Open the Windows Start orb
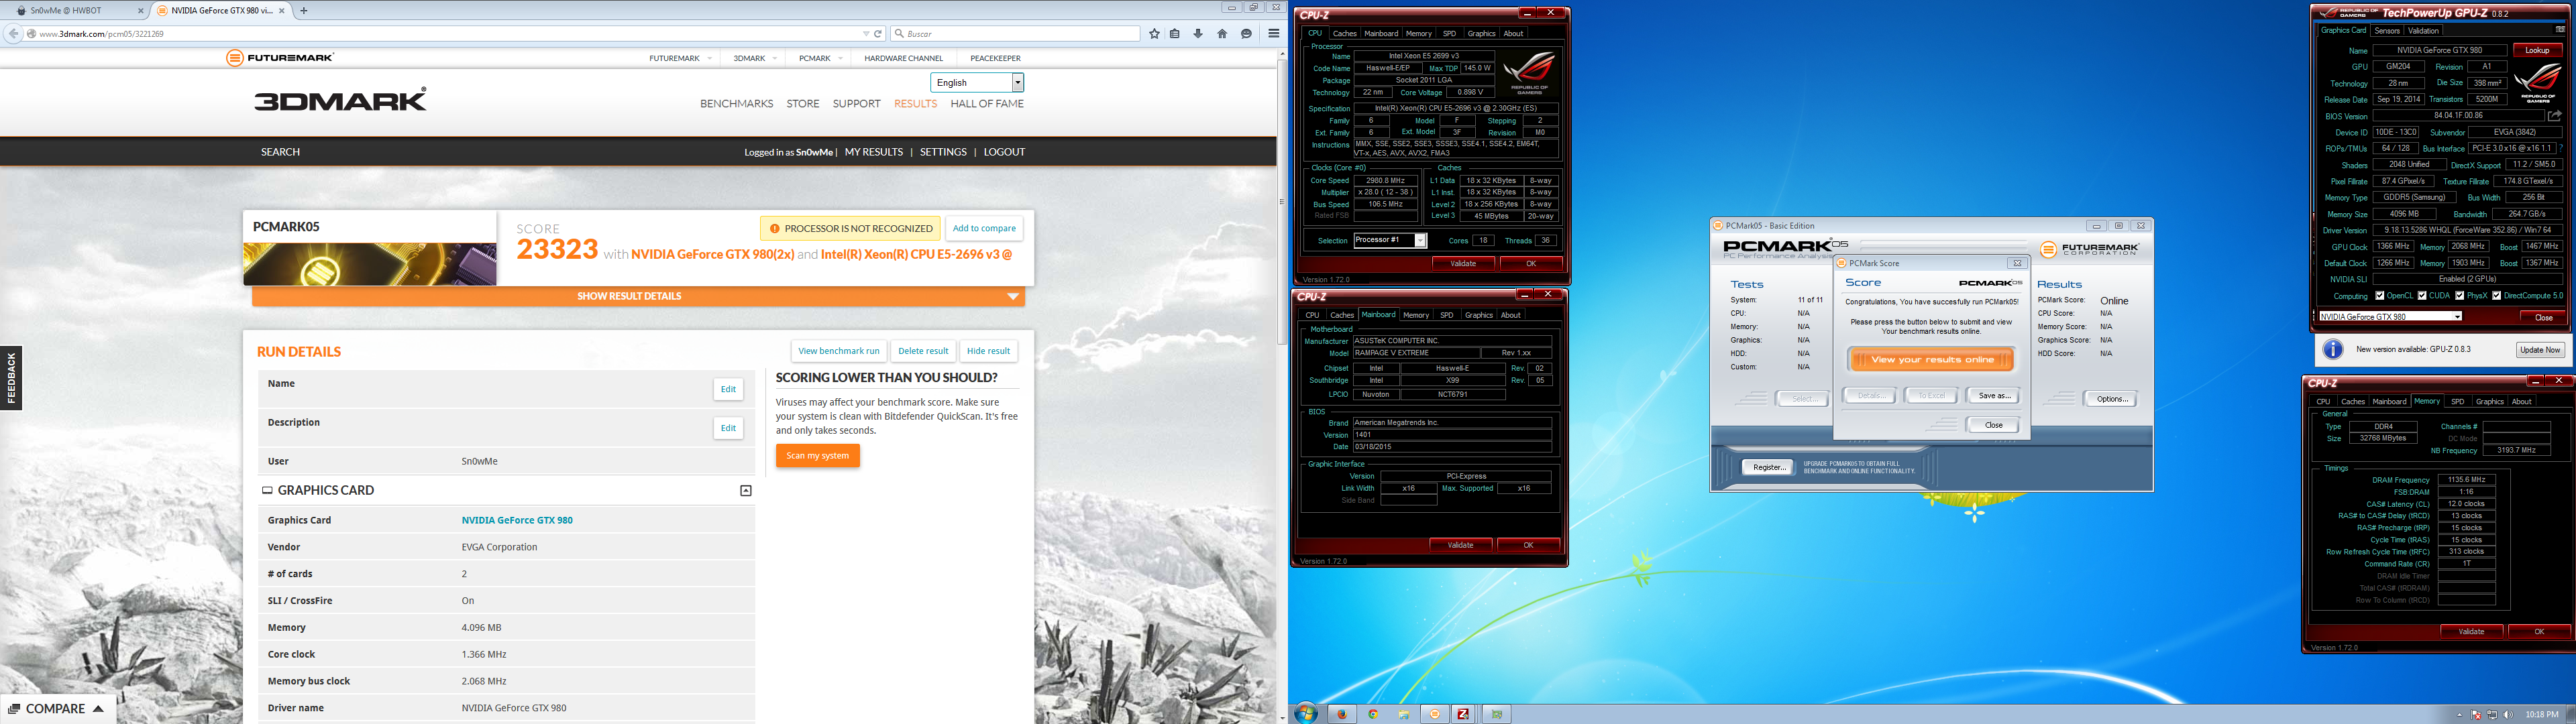Viewport: 2576px width, 724px height. click(x=1305, y=713)
